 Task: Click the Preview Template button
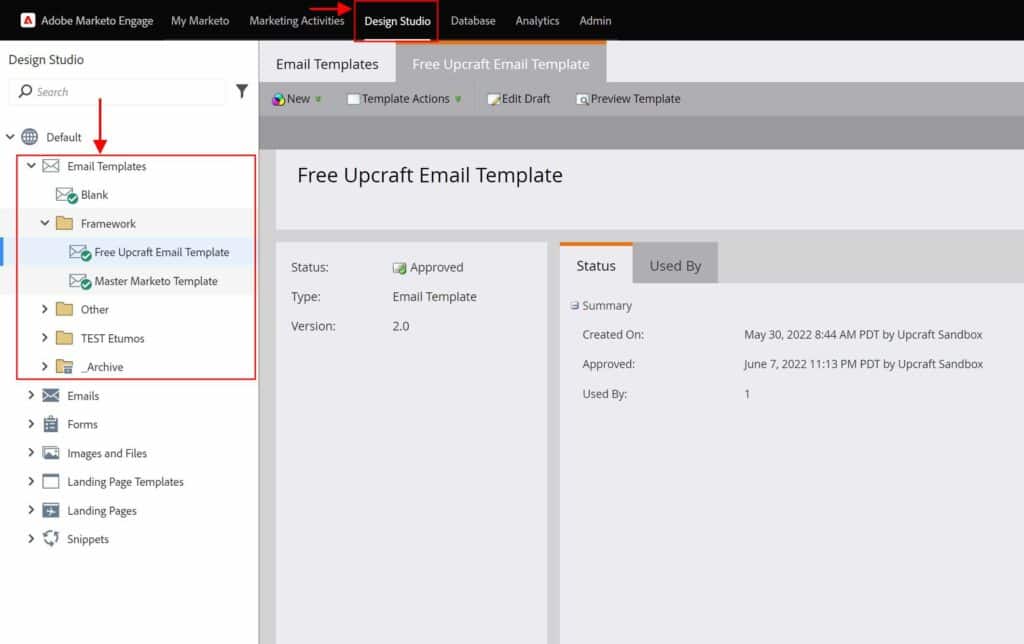(x=628, y=99)
